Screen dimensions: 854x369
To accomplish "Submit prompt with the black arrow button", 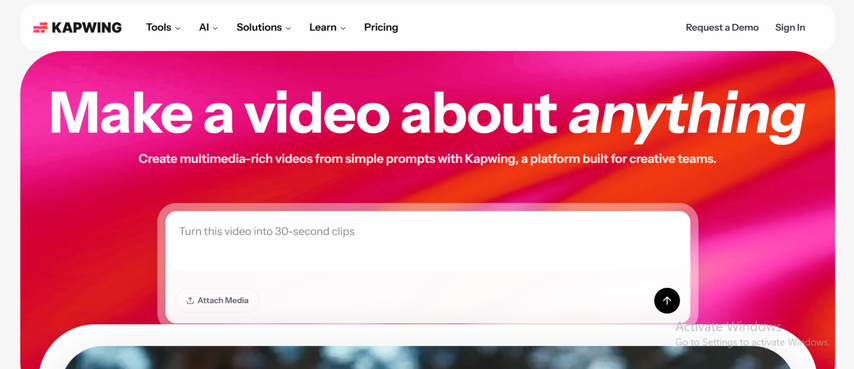I will tap(667, 300).
